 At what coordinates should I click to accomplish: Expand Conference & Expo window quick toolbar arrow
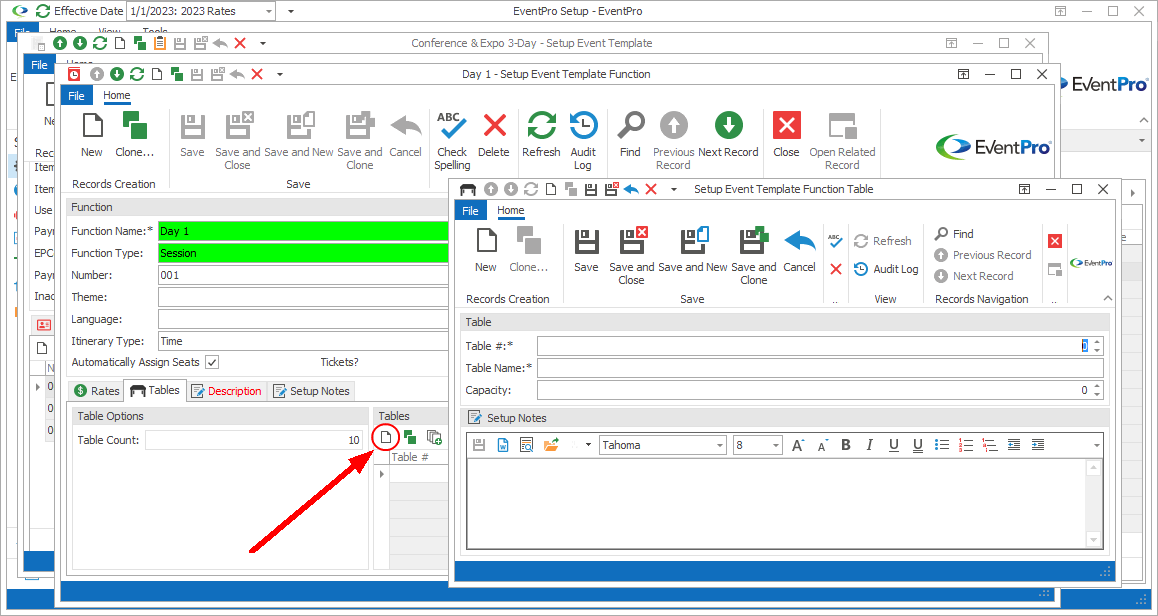(263, 43)
